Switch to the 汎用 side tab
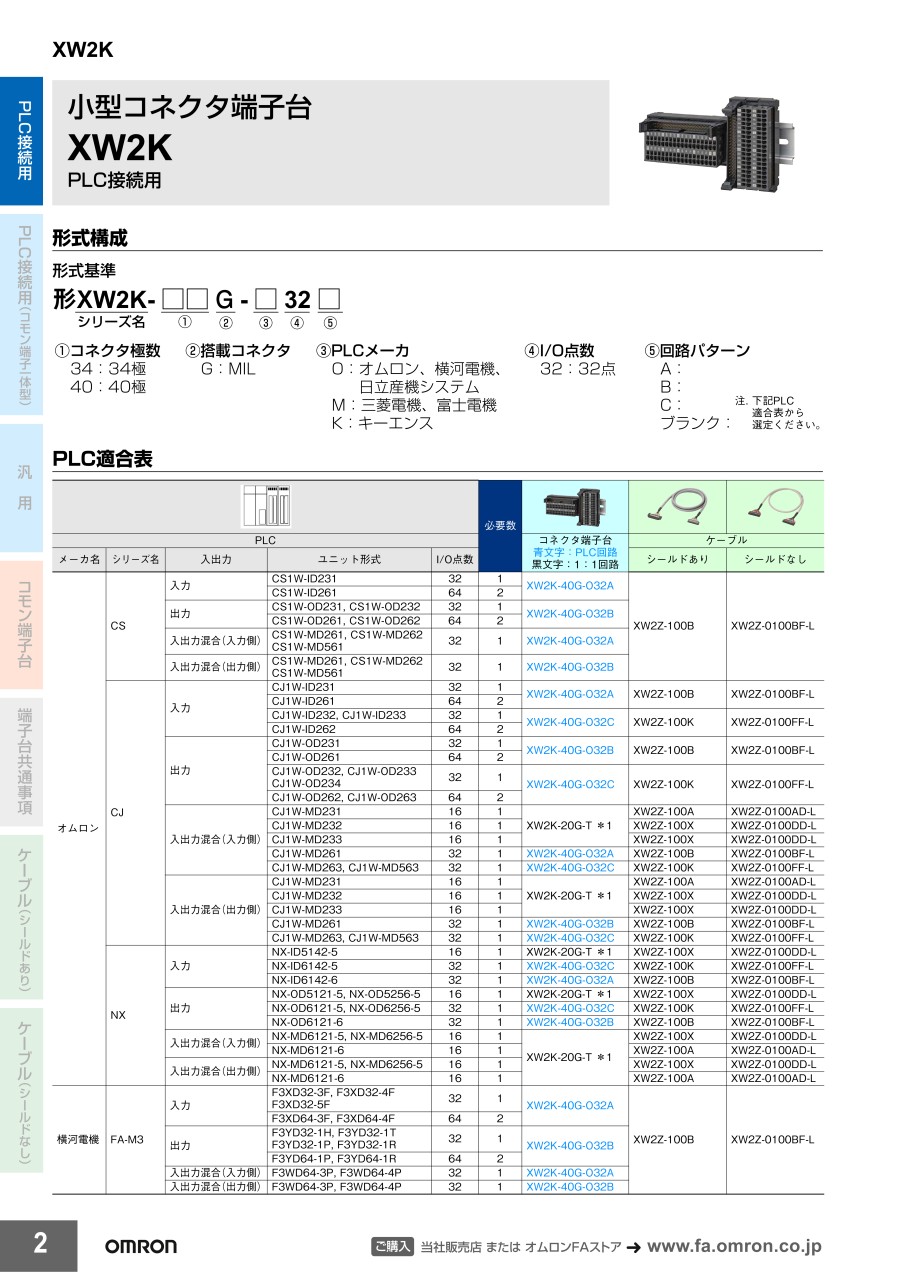Viewport: 900px width, 1272px height. pyautogui.click(x=22, y=486)
